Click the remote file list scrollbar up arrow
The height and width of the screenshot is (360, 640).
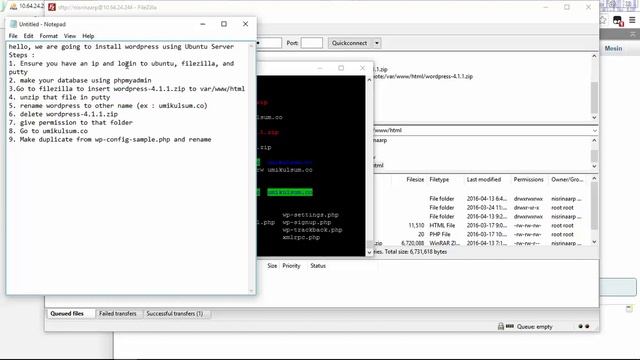594,178
